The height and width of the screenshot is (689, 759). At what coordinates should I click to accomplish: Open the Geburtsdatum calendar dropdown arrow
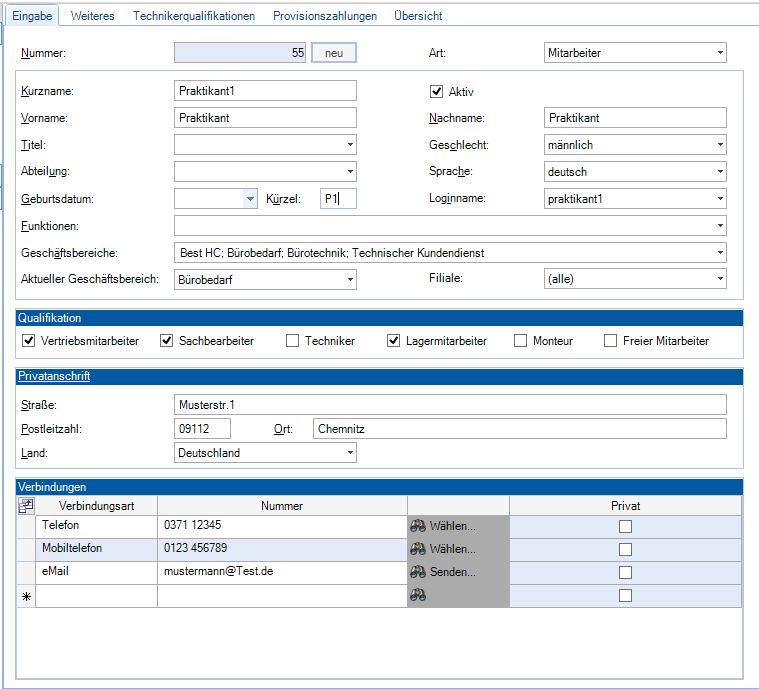click(250, 199)
